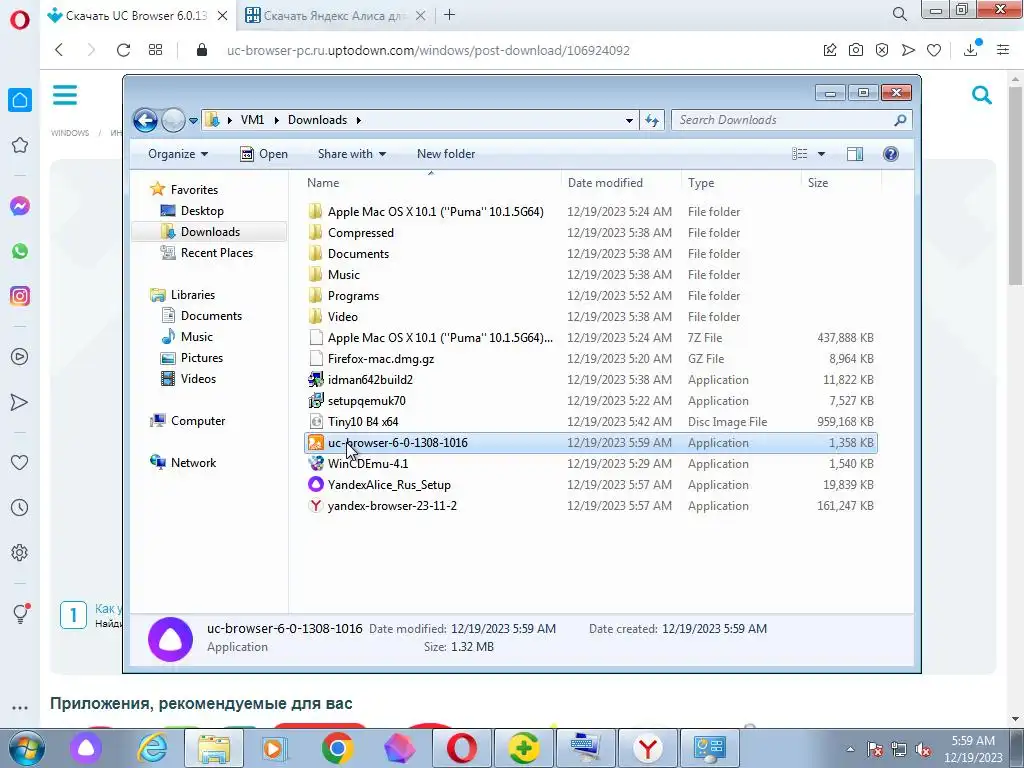Expand breadcrumb arrow after Downloads
The width and height of the screenshot is (1024, 768).
tap(359, 120)
